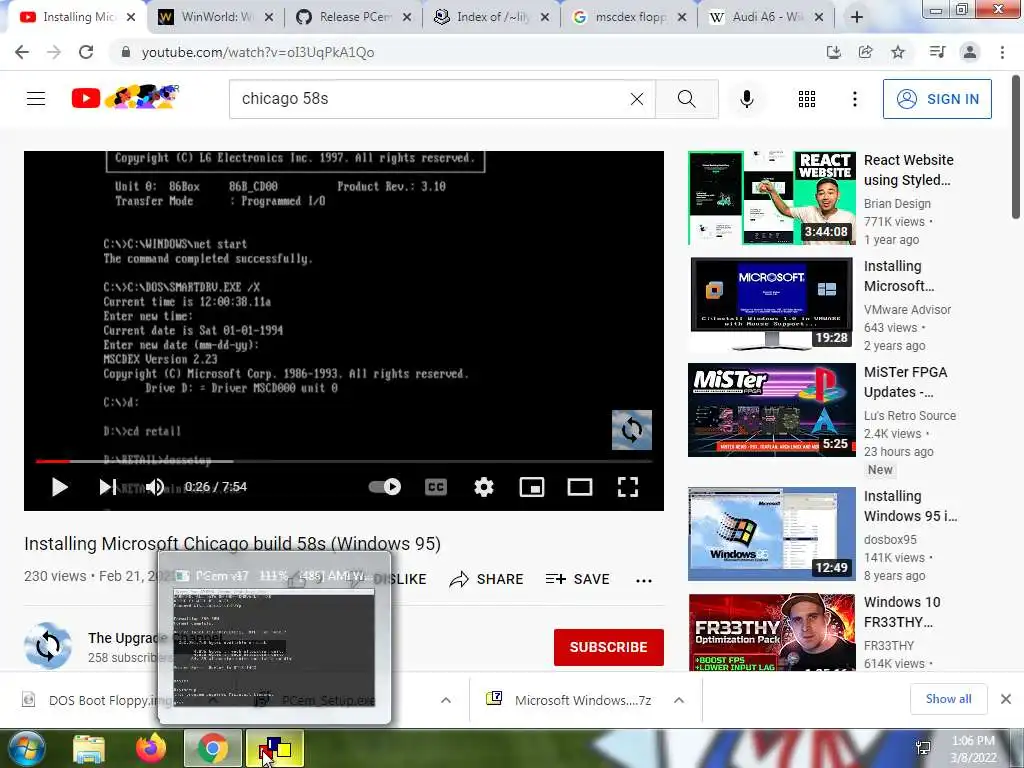Open Windows 10 FR33THY video thumbnail
1024x768 pixels.
[x=772, y=632]
